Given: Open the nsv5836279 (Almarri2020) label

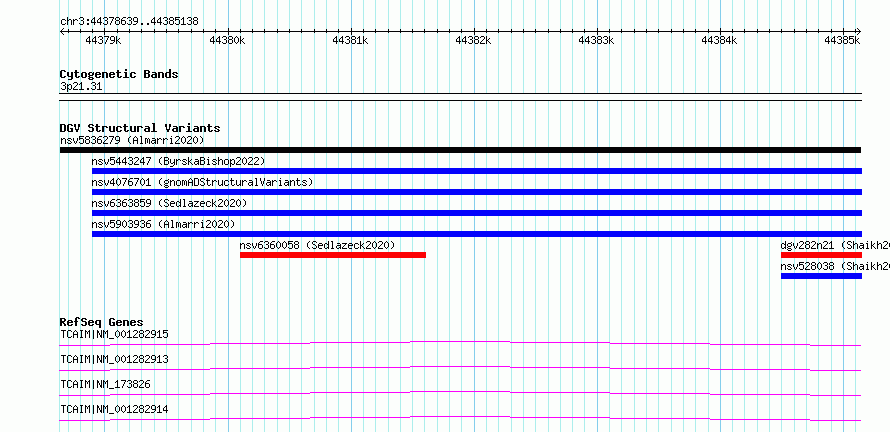Looking at the screenshot, I should pos(132,140).
